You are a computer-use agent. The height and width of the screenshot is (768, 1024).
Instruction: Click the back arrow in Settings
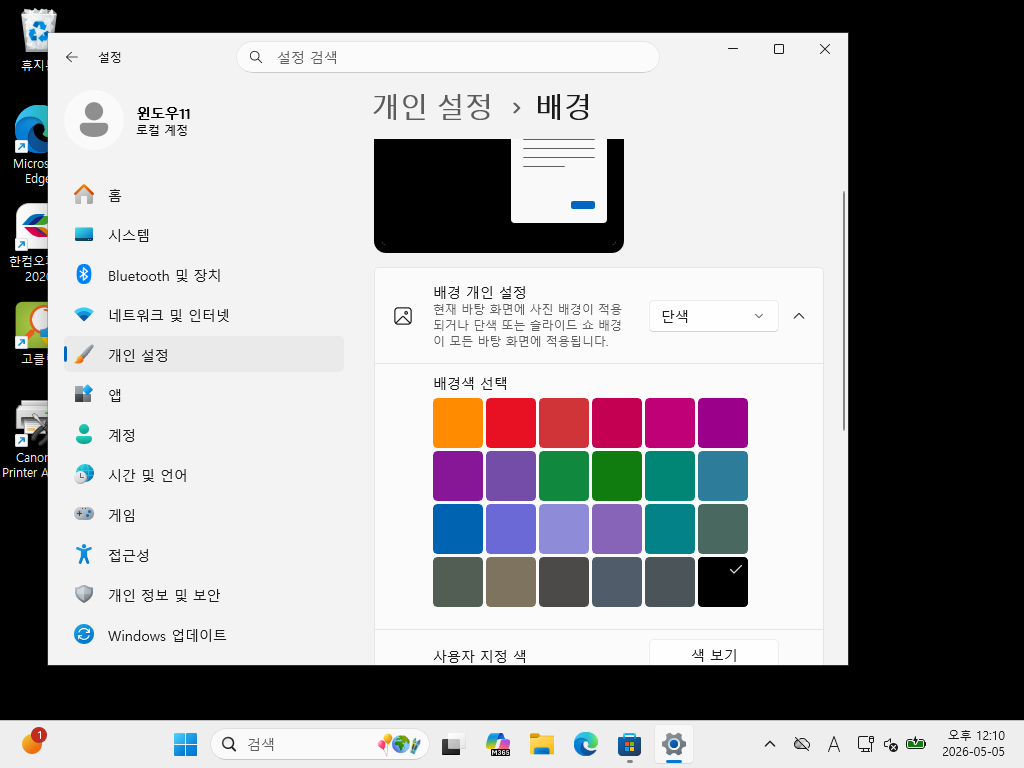click(x=72, y=57)
